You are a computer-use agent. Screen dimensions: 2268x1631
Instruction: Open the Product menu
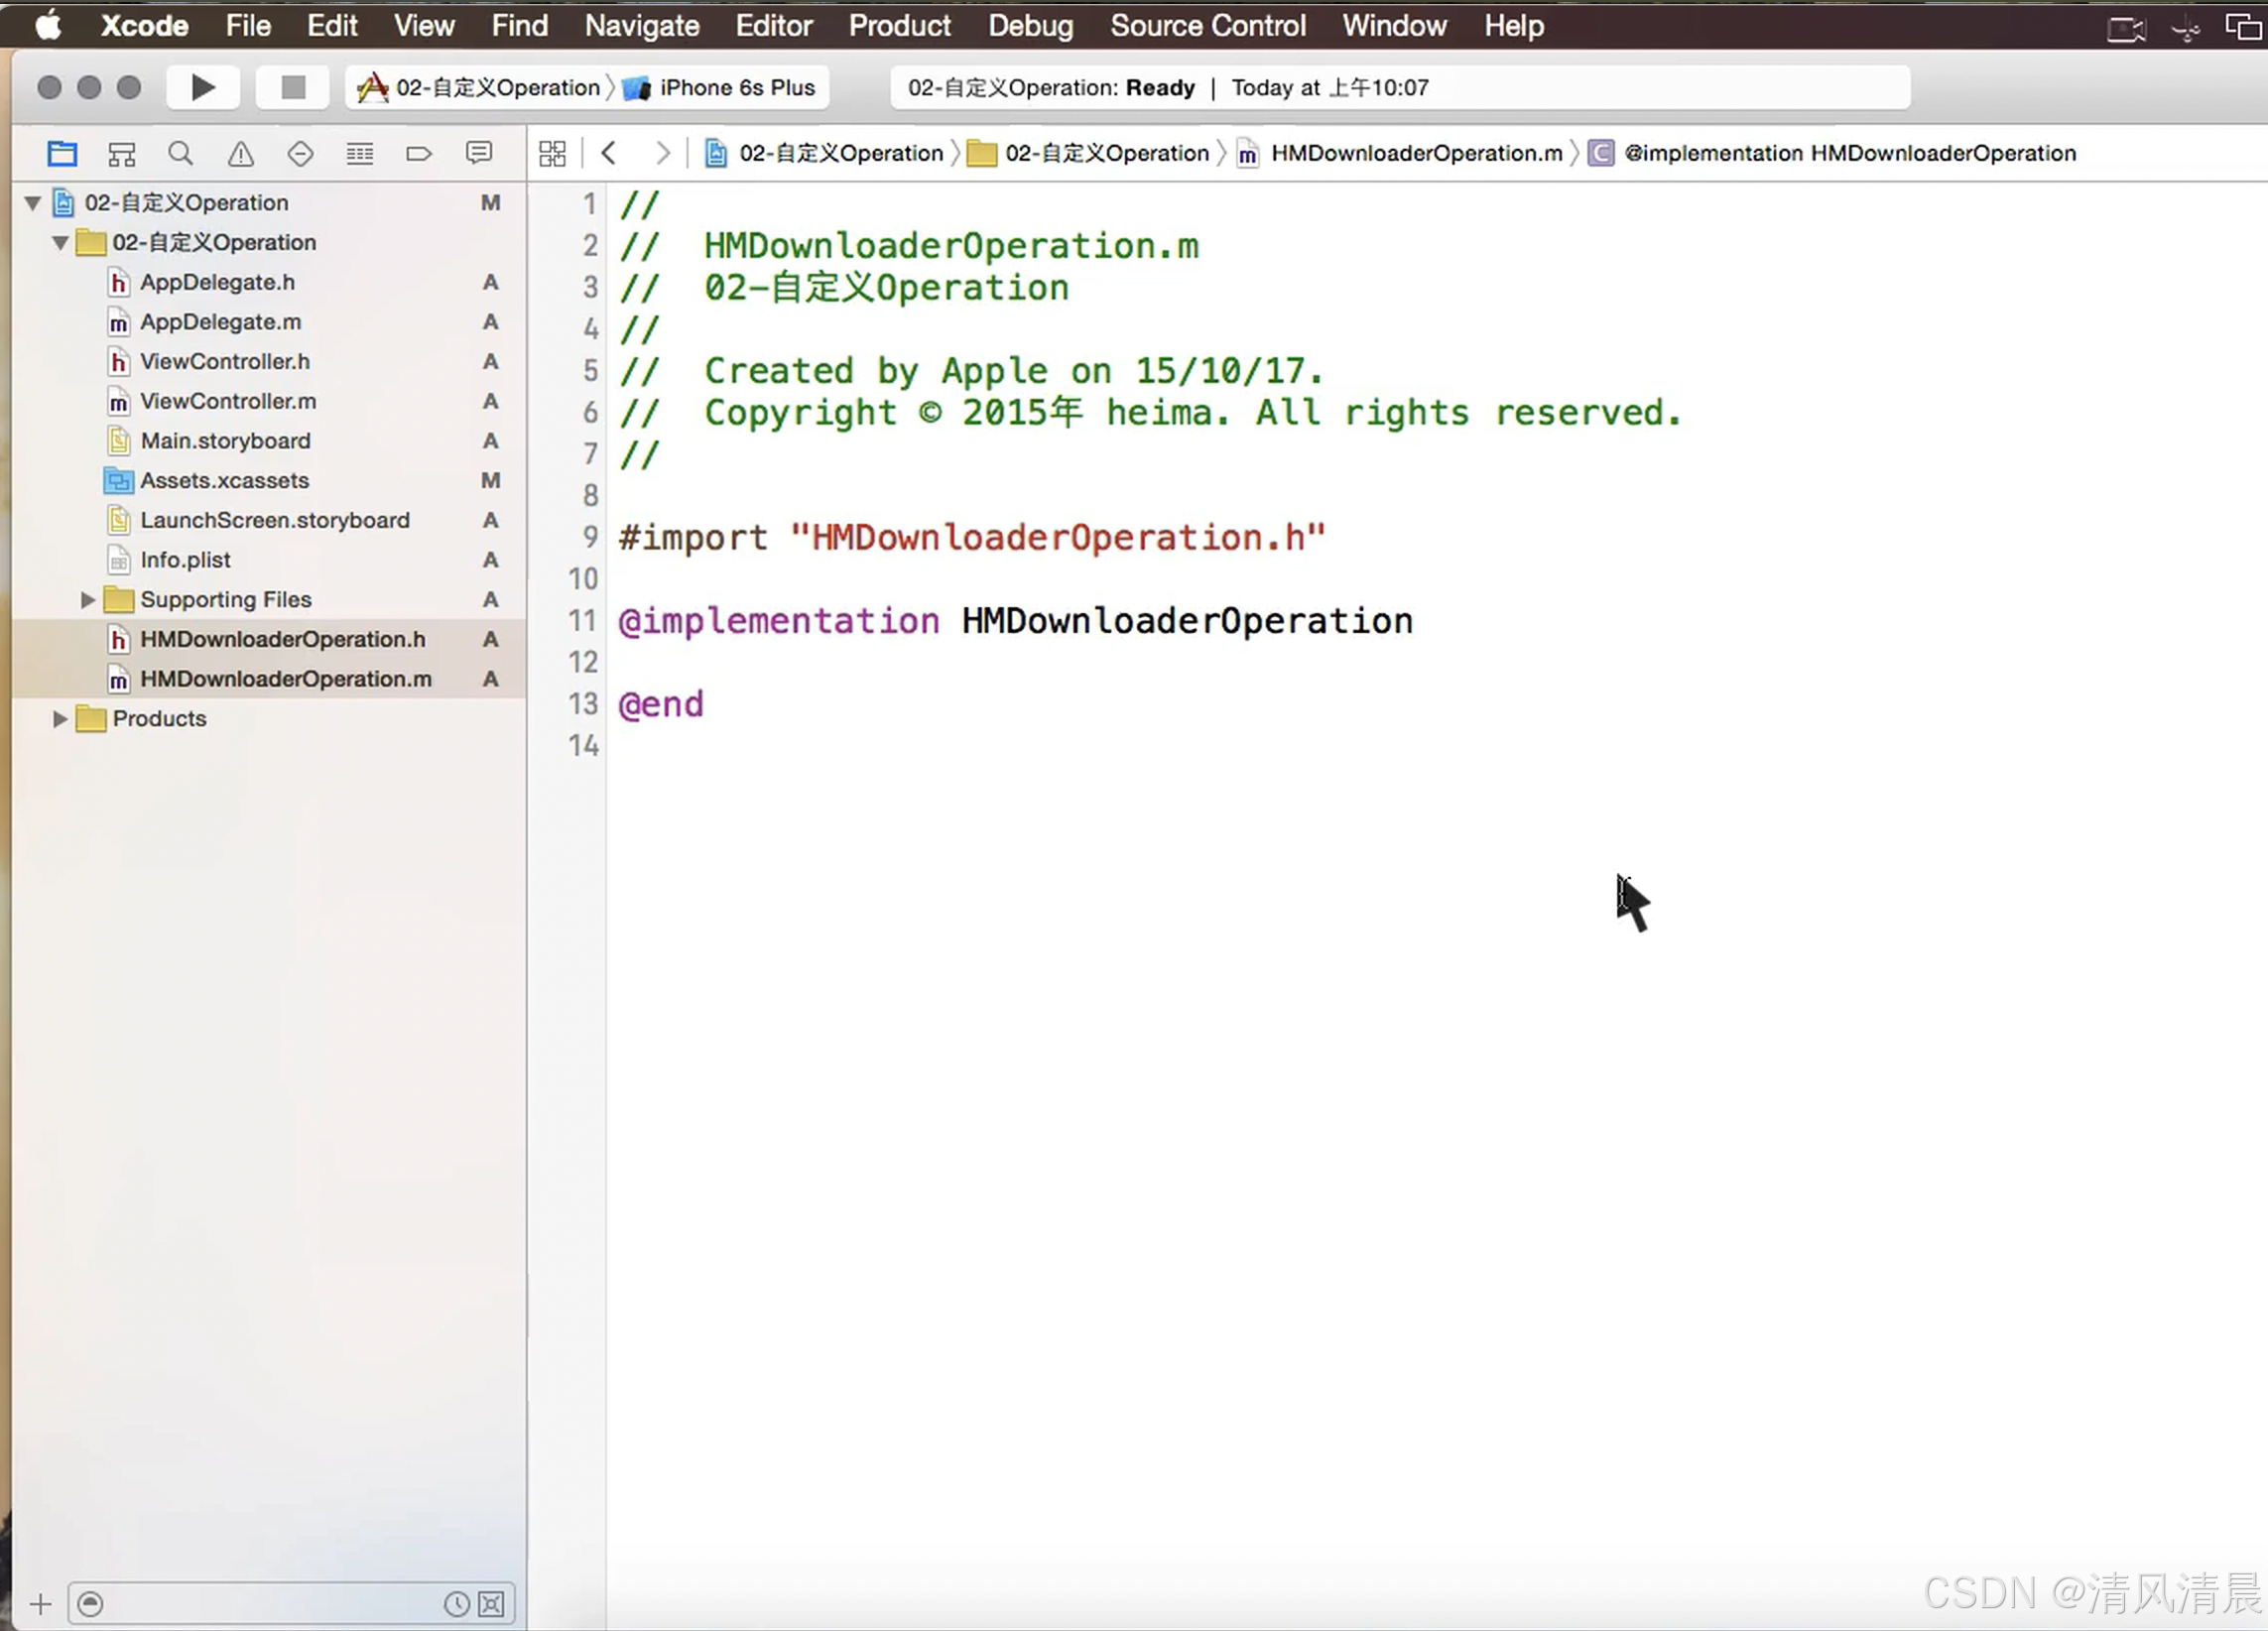pyautogui.click(x=899, y=26)
